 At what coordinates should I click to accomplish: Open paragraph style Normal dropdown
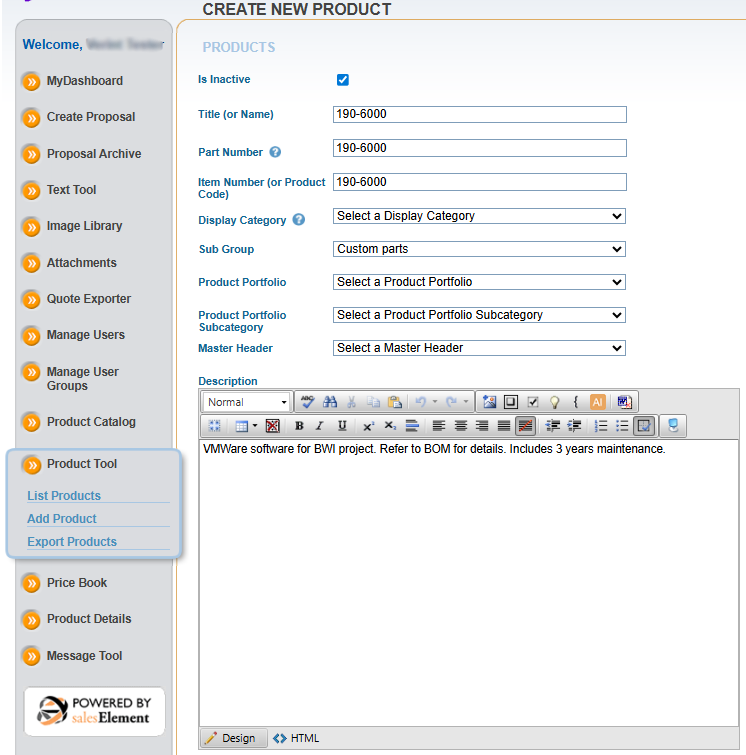pyautogui.click(x=247, y=402)
